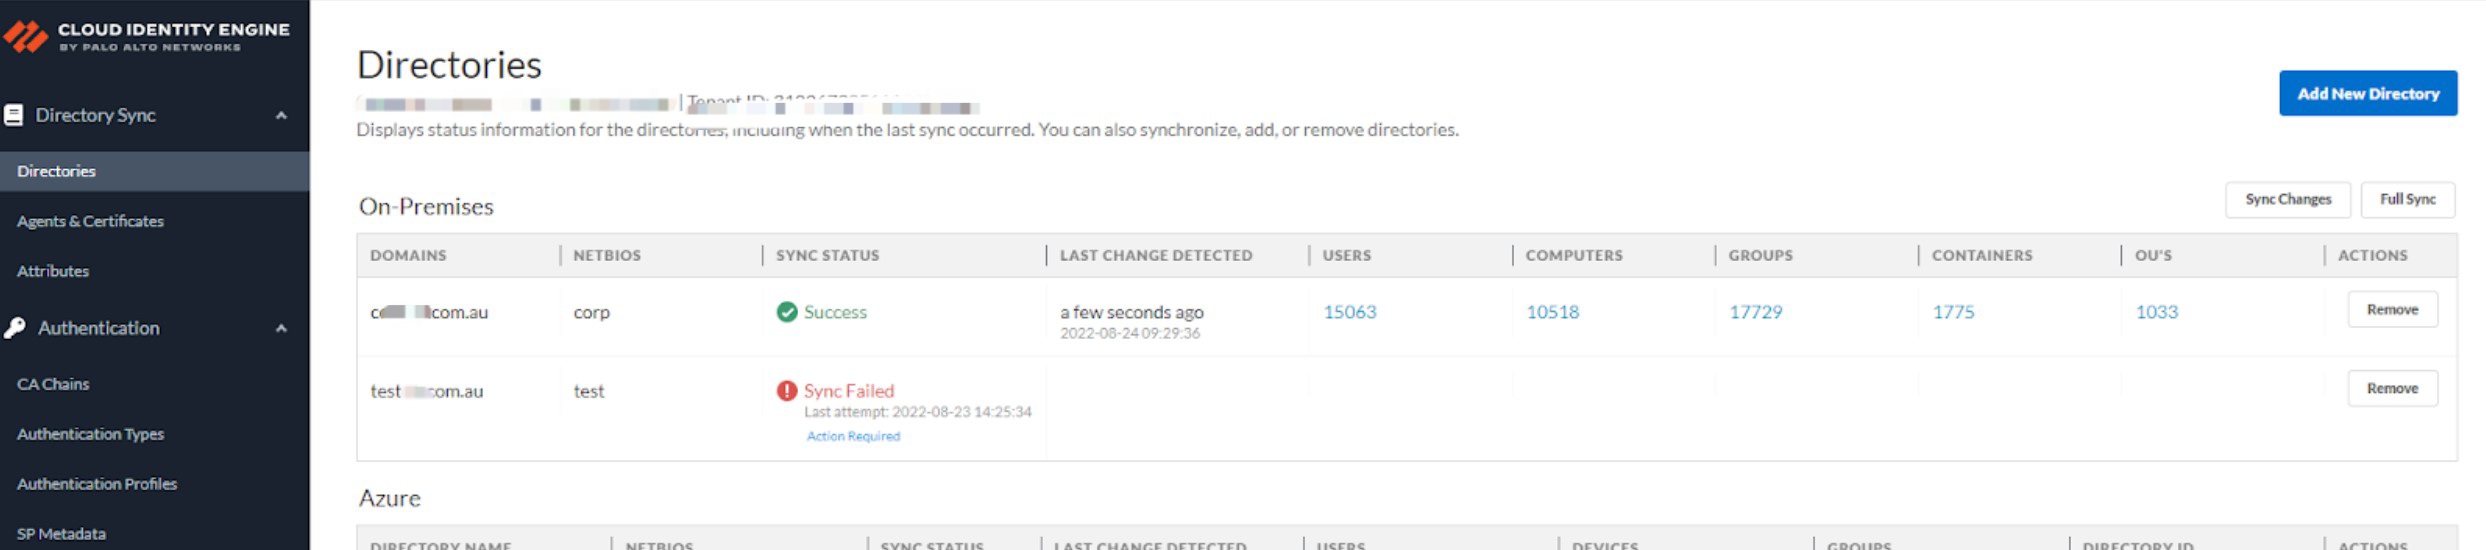Start a Full Sync
Image resolution: width=2486 pixels, height=550 pixels.
[2407, 199]
